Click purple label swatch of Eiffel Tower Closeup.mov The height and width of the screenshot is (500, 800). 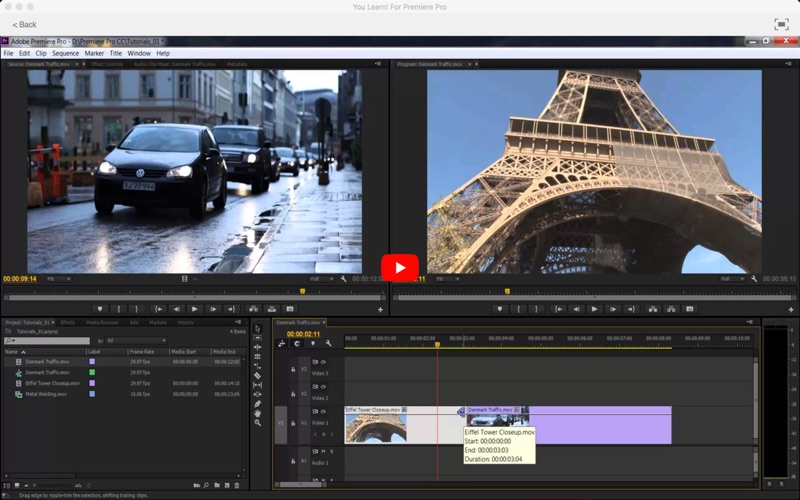92,383
